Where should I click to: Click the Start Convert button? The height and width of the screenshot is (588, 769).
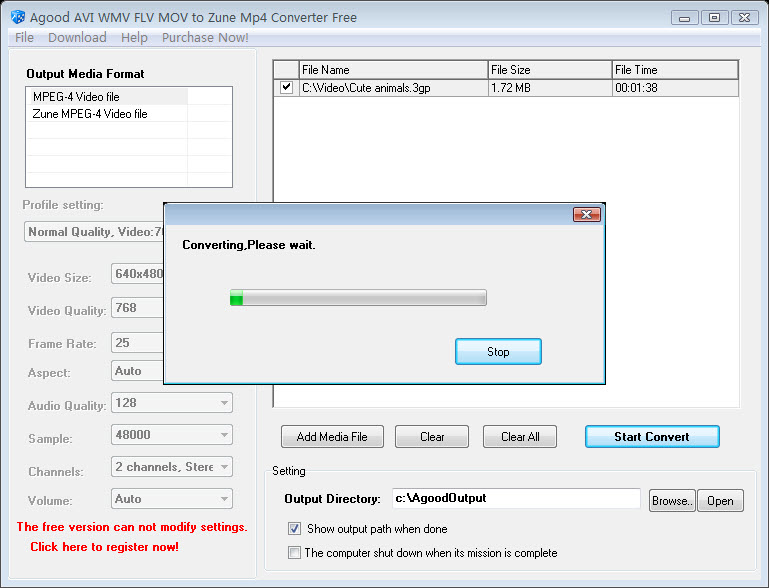pos(652,436)
